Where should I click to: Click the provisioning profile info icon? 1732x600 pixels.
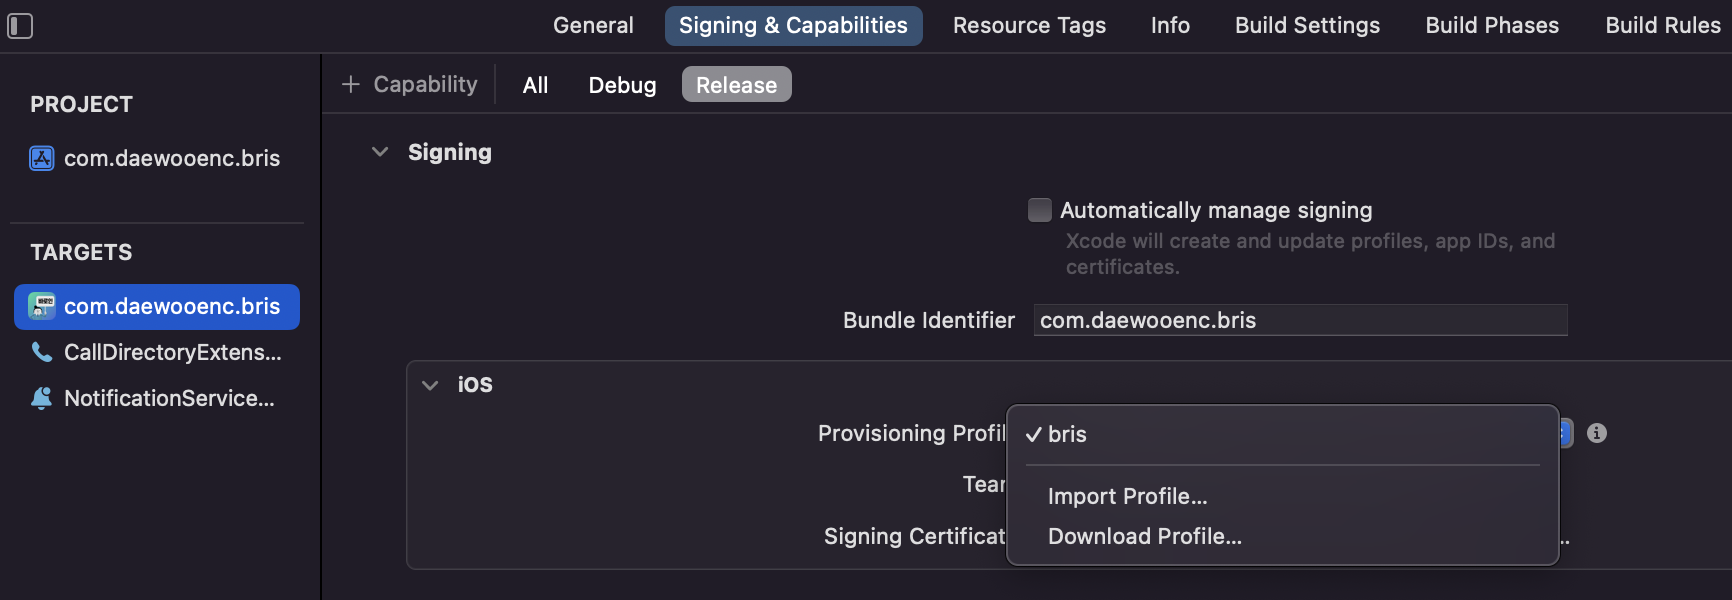tap(1597, 433)
